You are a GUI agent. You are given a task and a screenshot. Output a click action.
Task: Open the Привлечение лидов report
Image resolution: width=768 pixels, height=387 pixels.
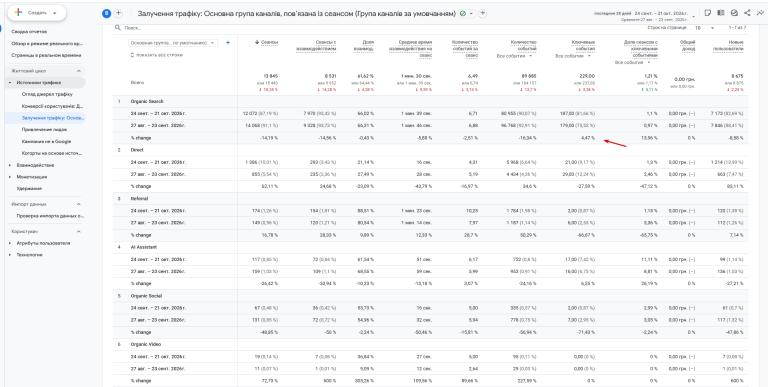pos(45,130)
